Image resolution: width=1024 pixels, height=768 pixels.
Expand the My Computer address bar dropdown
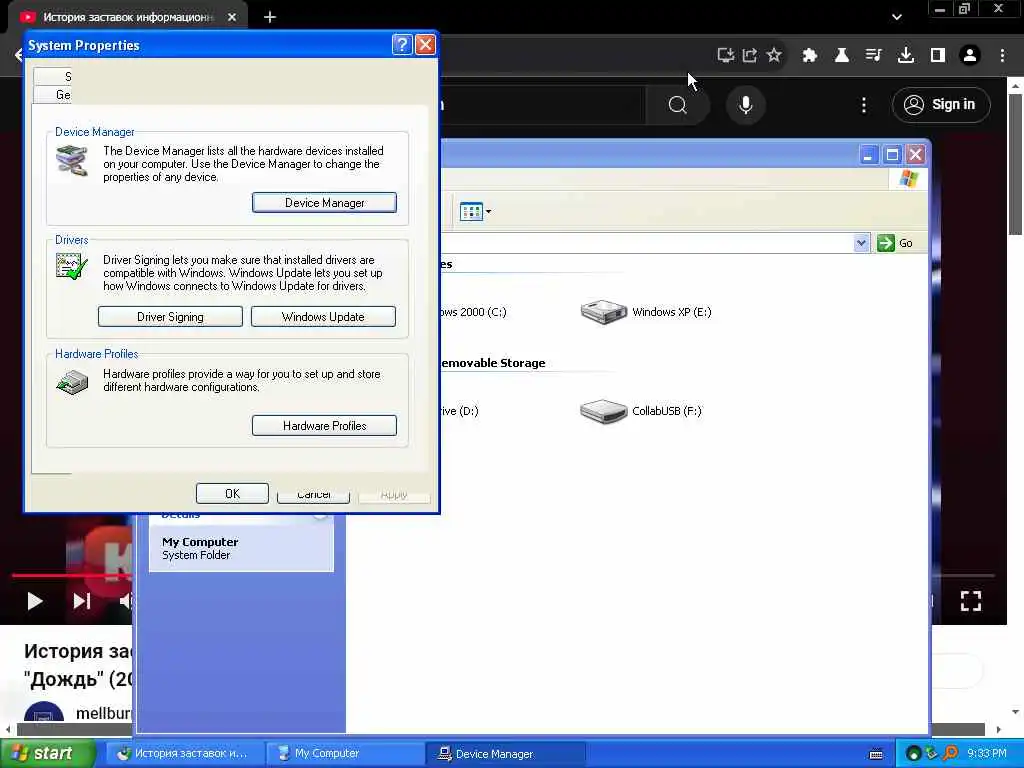(x=861, y=243)
